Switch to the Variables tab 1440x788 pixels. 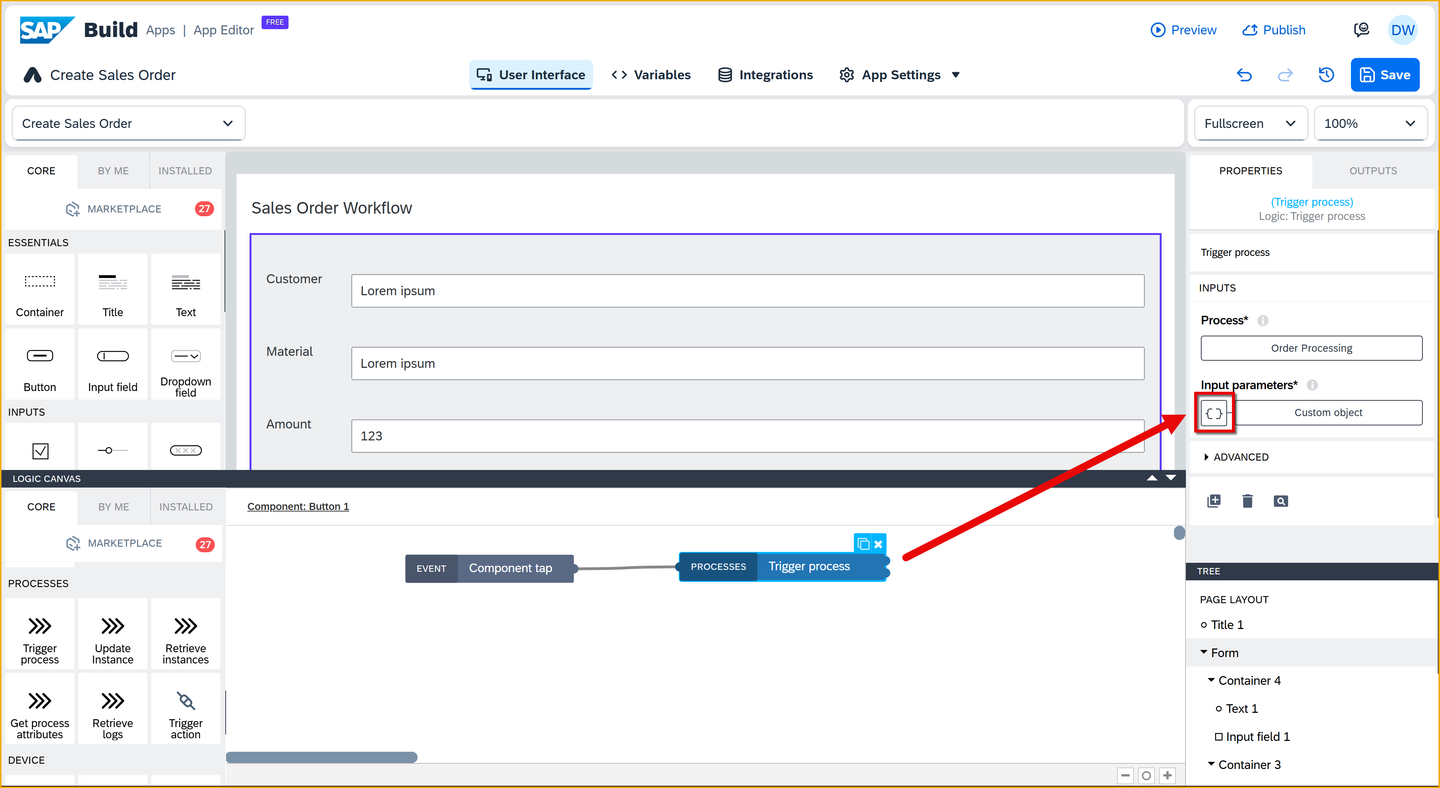(651, 75)
